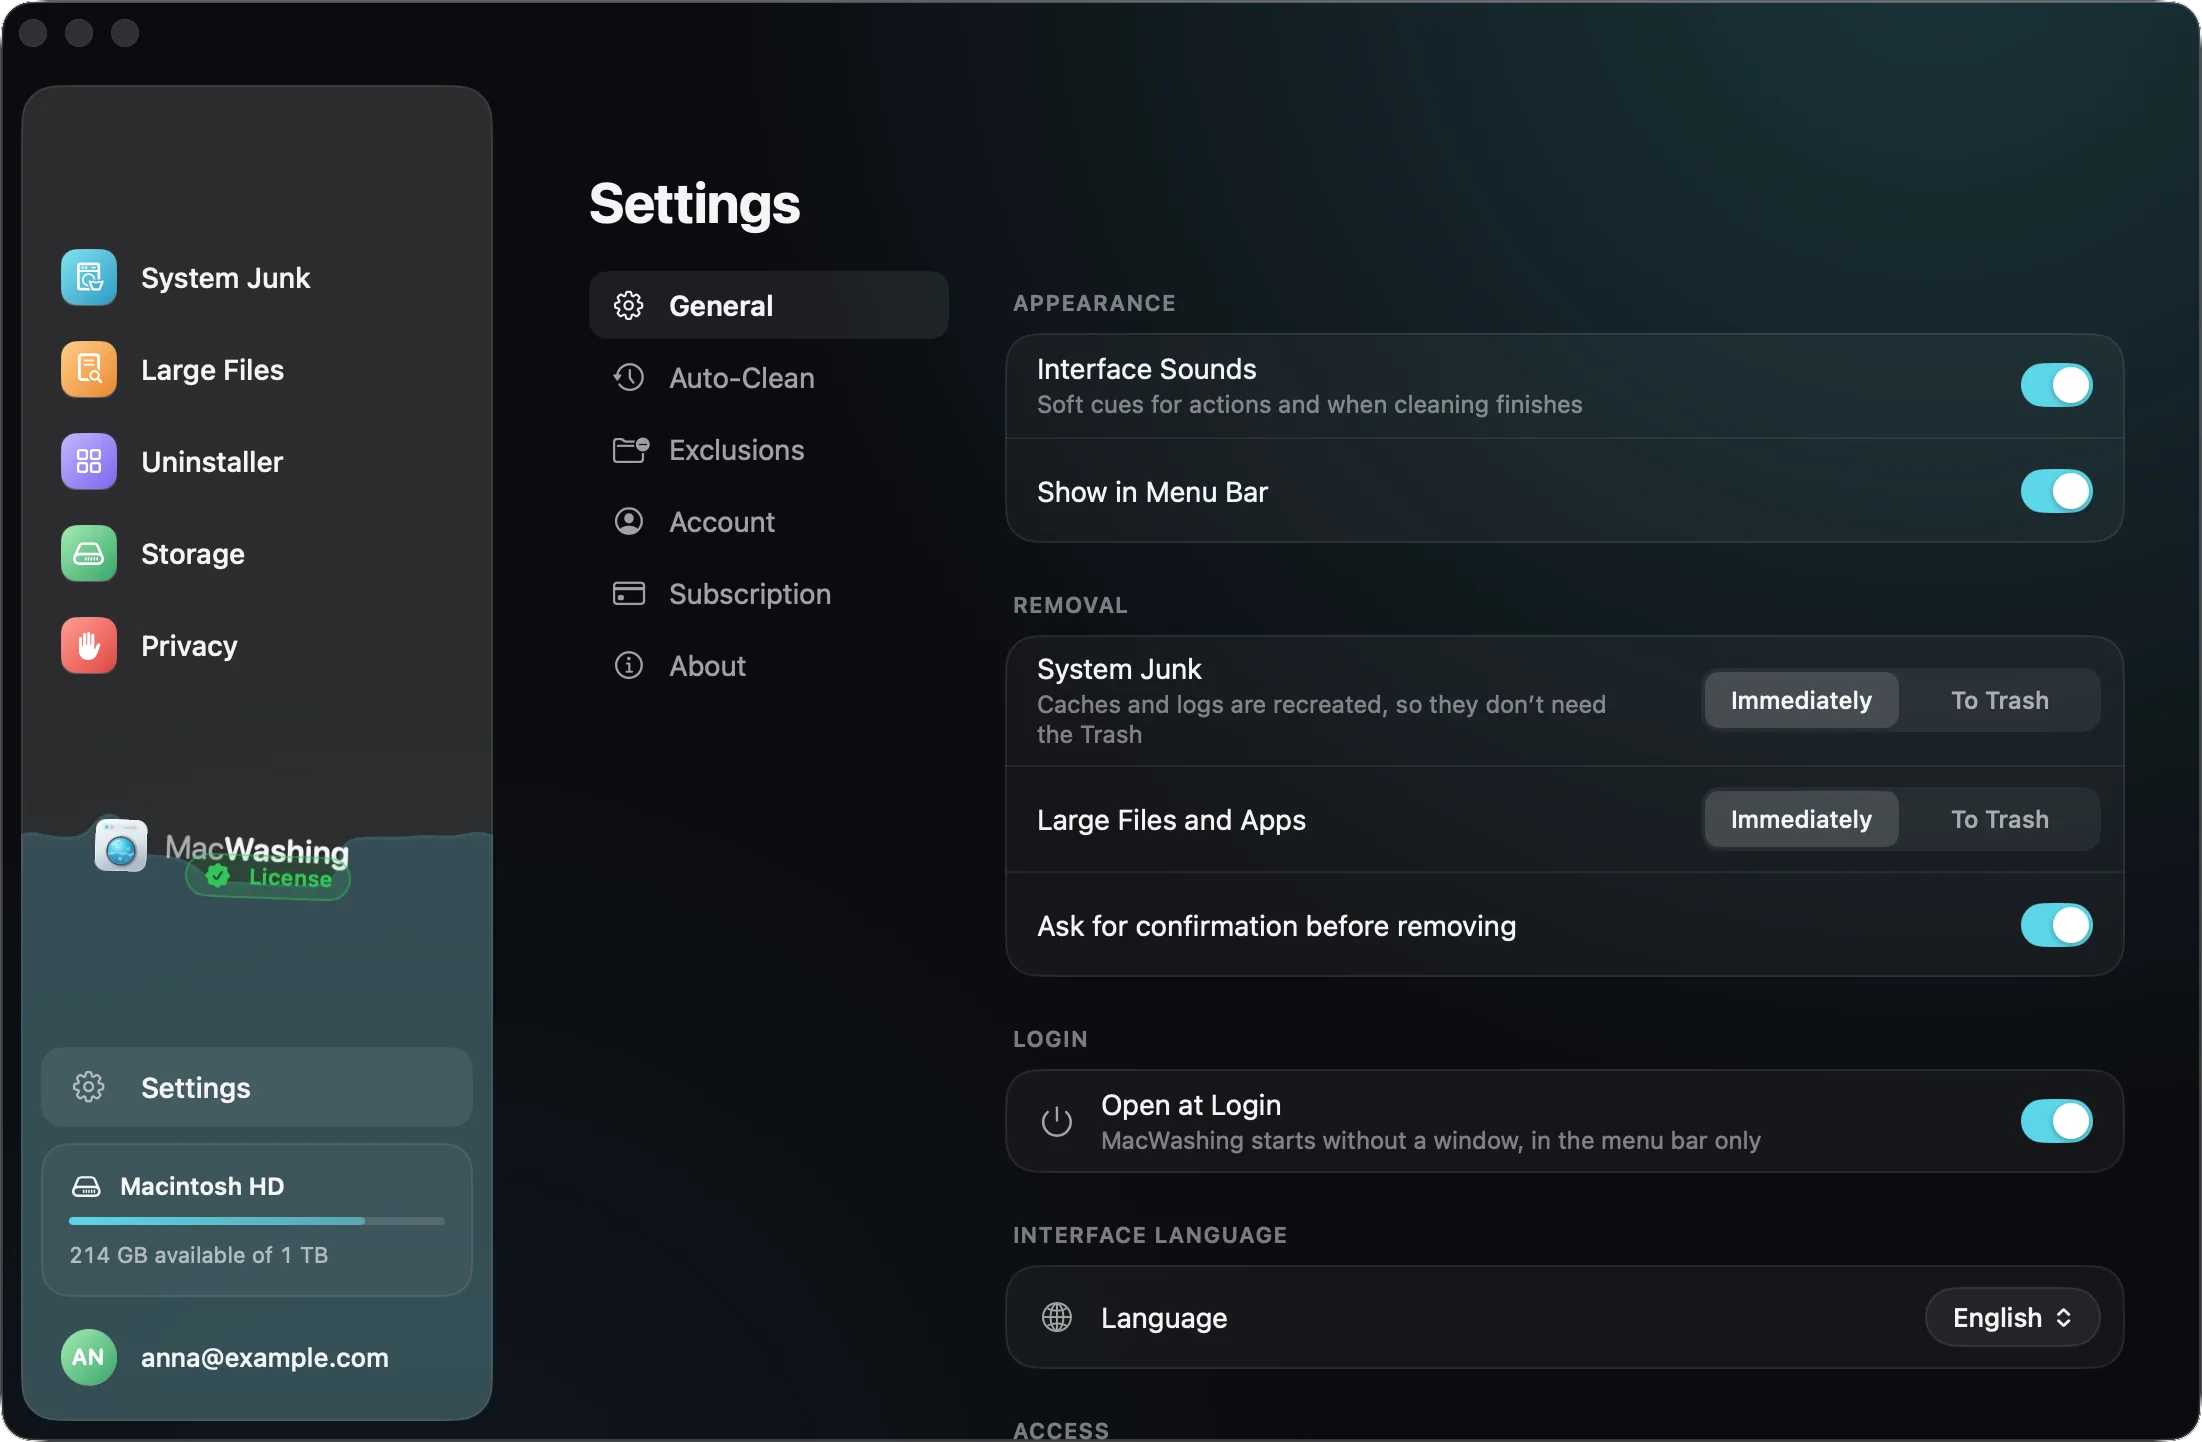
Task: Set Large Files and Apps to To Trash
Action: [1999, 819]
